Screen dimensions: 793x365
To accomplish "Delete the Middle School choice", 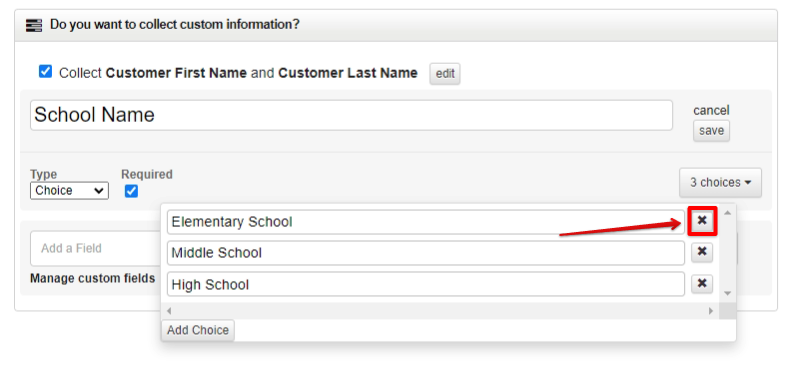I will 702,252.
